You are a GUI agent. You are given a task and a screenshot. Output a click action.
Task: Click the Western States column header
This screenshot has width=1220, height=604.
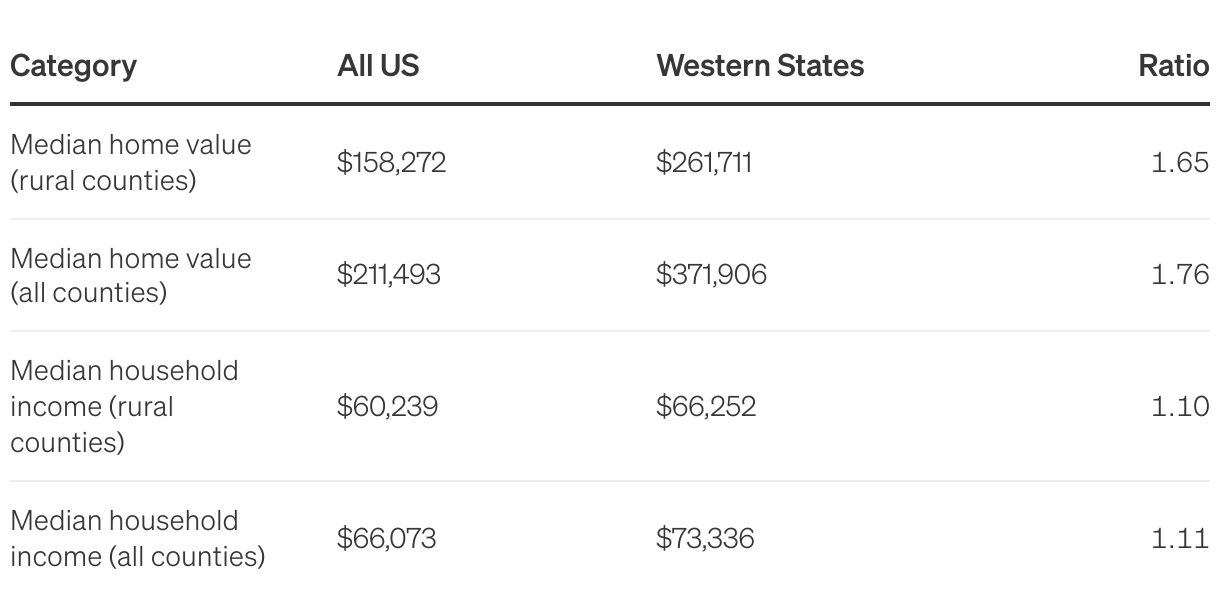coord(760,66)
